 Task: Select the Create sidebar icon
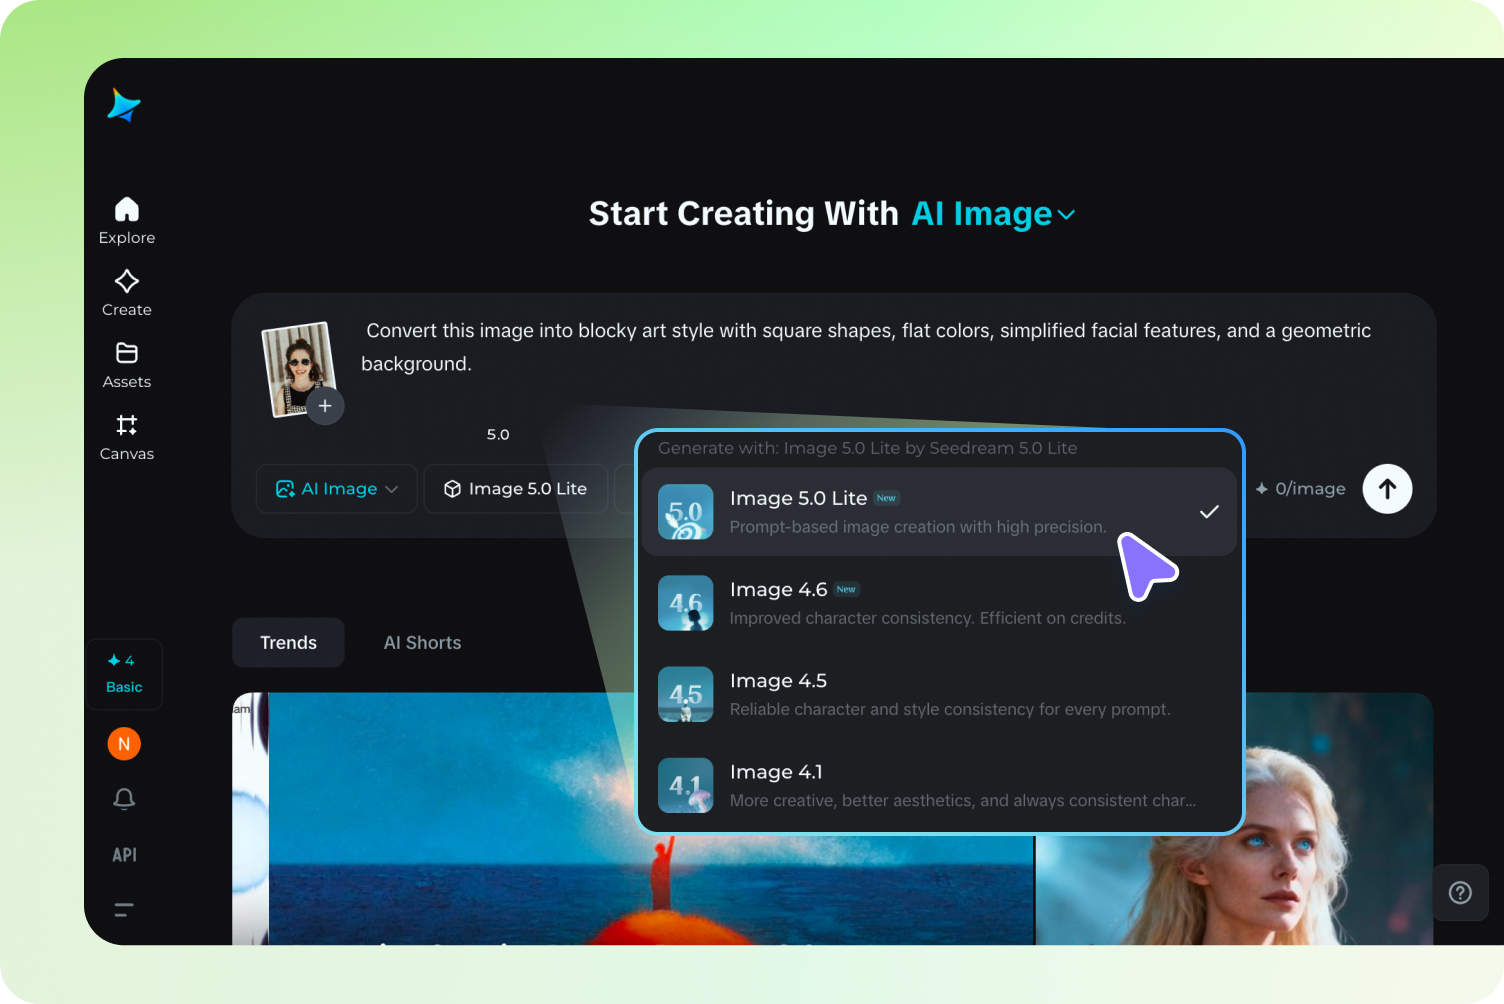(x=126, y=290)
